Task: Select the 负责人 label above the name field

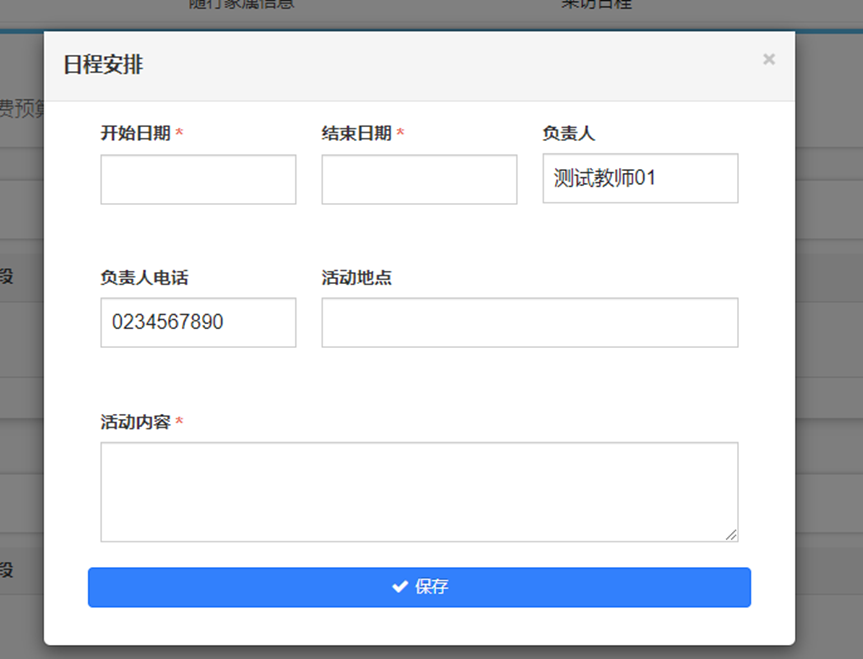Action: (568, 134)
